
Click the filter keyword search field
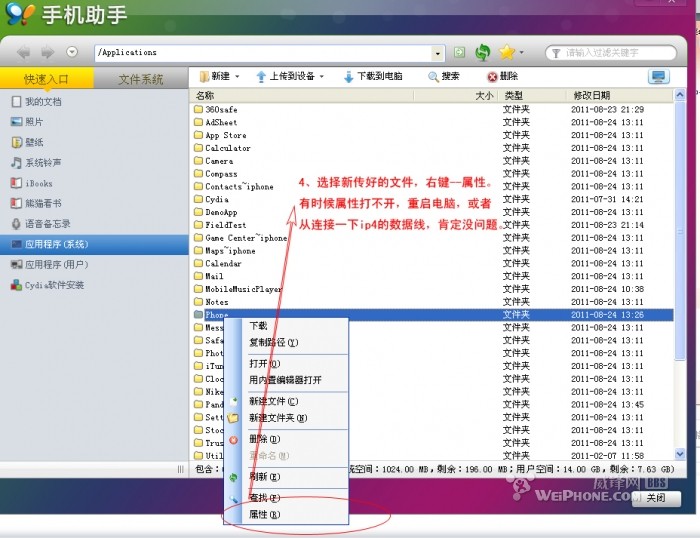click(611, 53)
